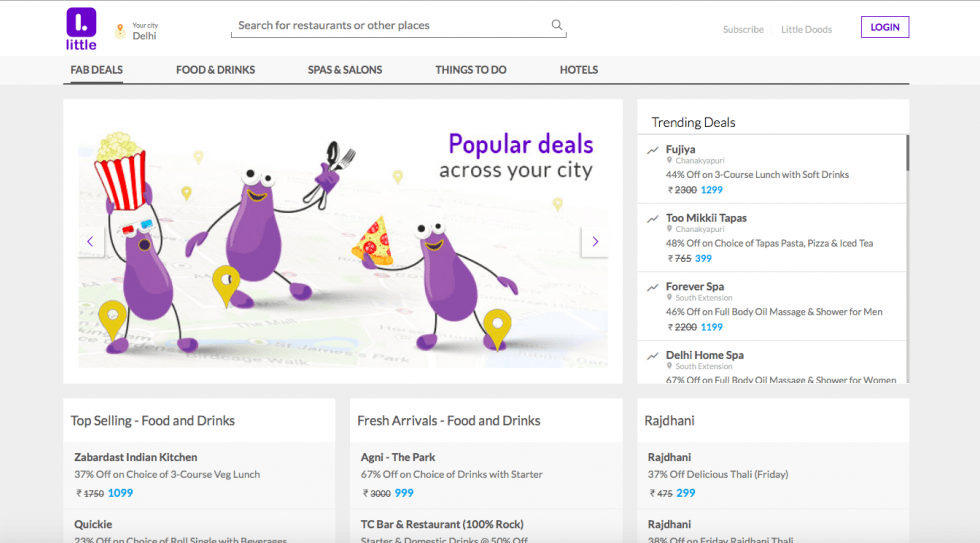Open the Delhi city selector
This screenshot has width=980, height=543.
click(144, 35)
